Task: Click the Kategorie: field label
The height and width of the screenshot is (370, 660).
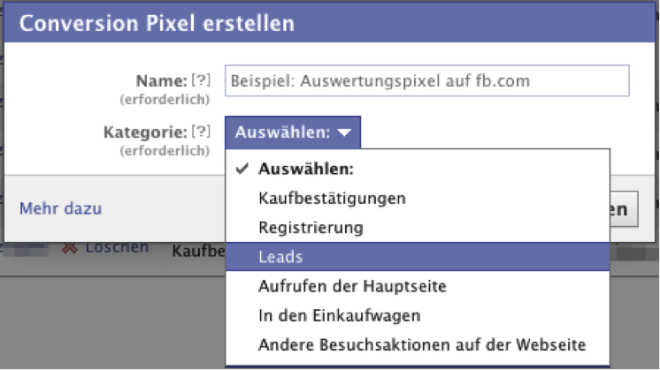Action: click(x=145, y=132)
